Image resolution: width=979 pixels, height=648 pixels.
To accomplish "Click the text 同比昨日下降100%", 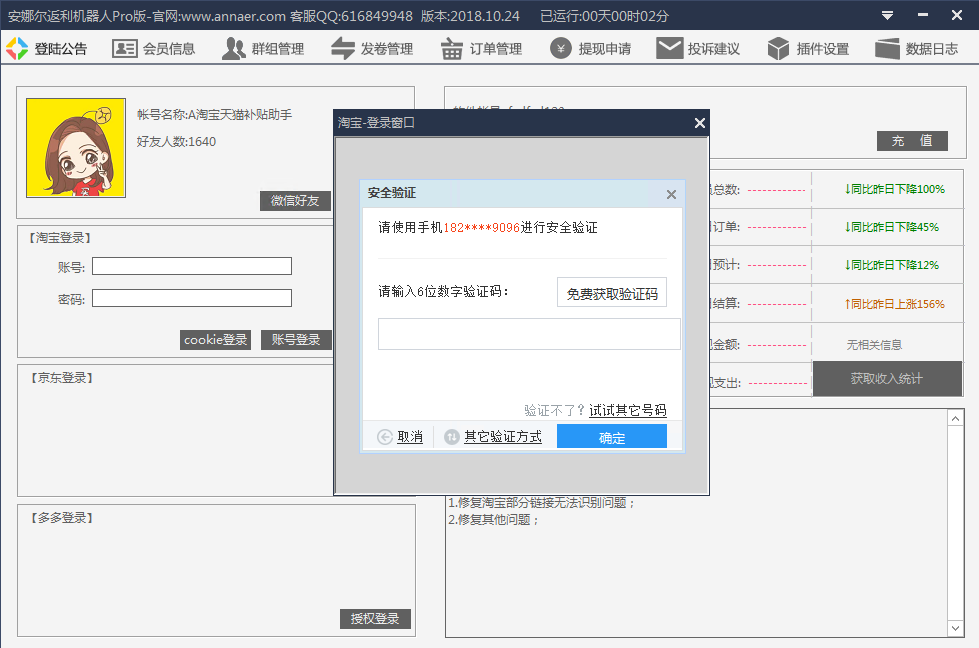I will click(x=895, y=189).
